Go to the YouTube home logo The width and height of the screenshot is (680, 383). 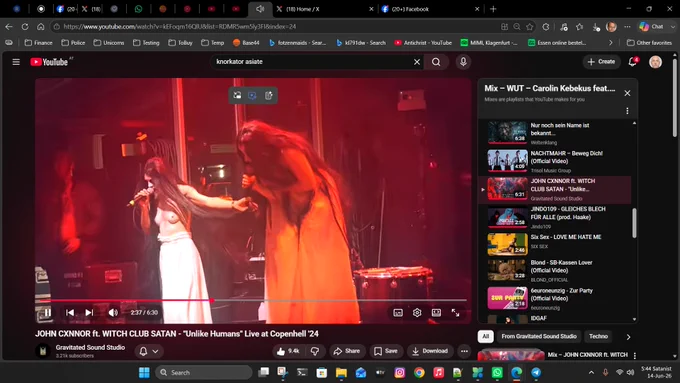49,62
